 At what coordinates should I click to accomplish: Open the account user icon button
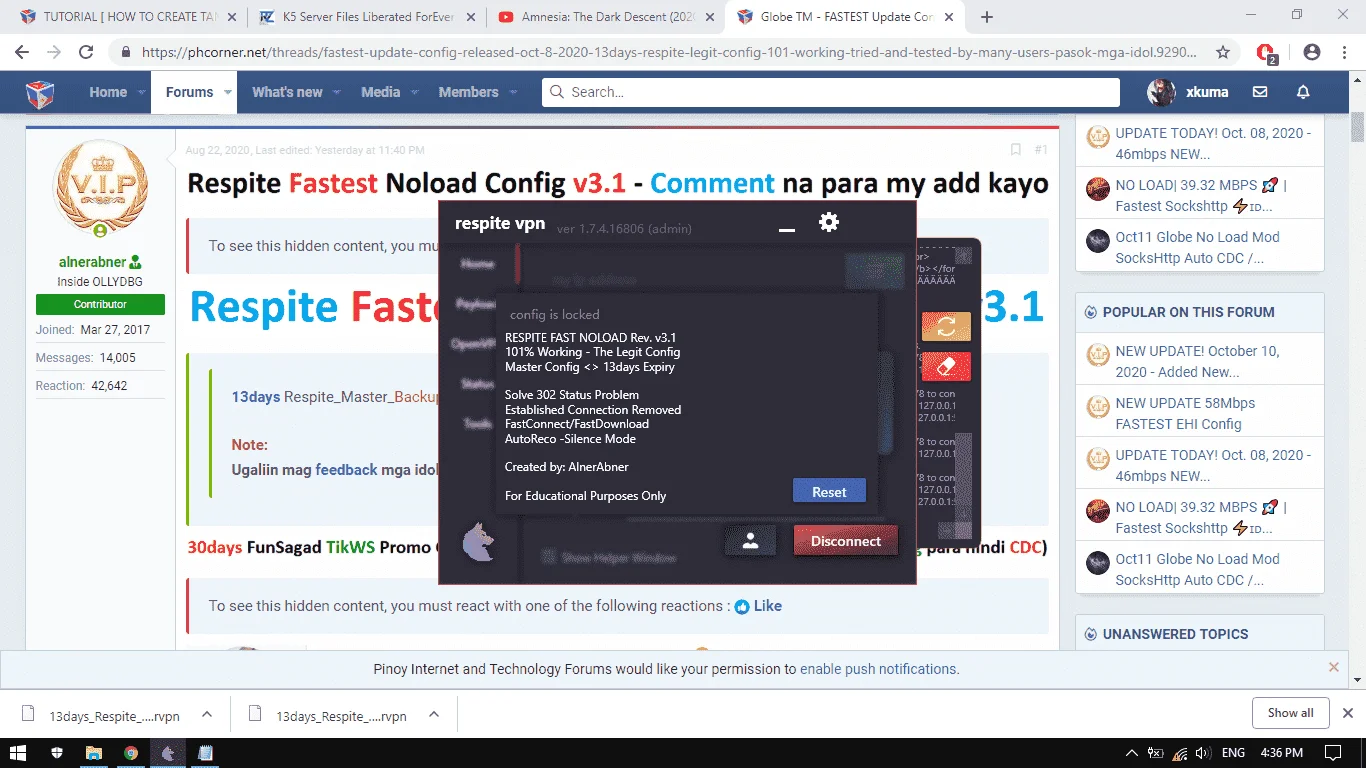click(x=751, y=541)
